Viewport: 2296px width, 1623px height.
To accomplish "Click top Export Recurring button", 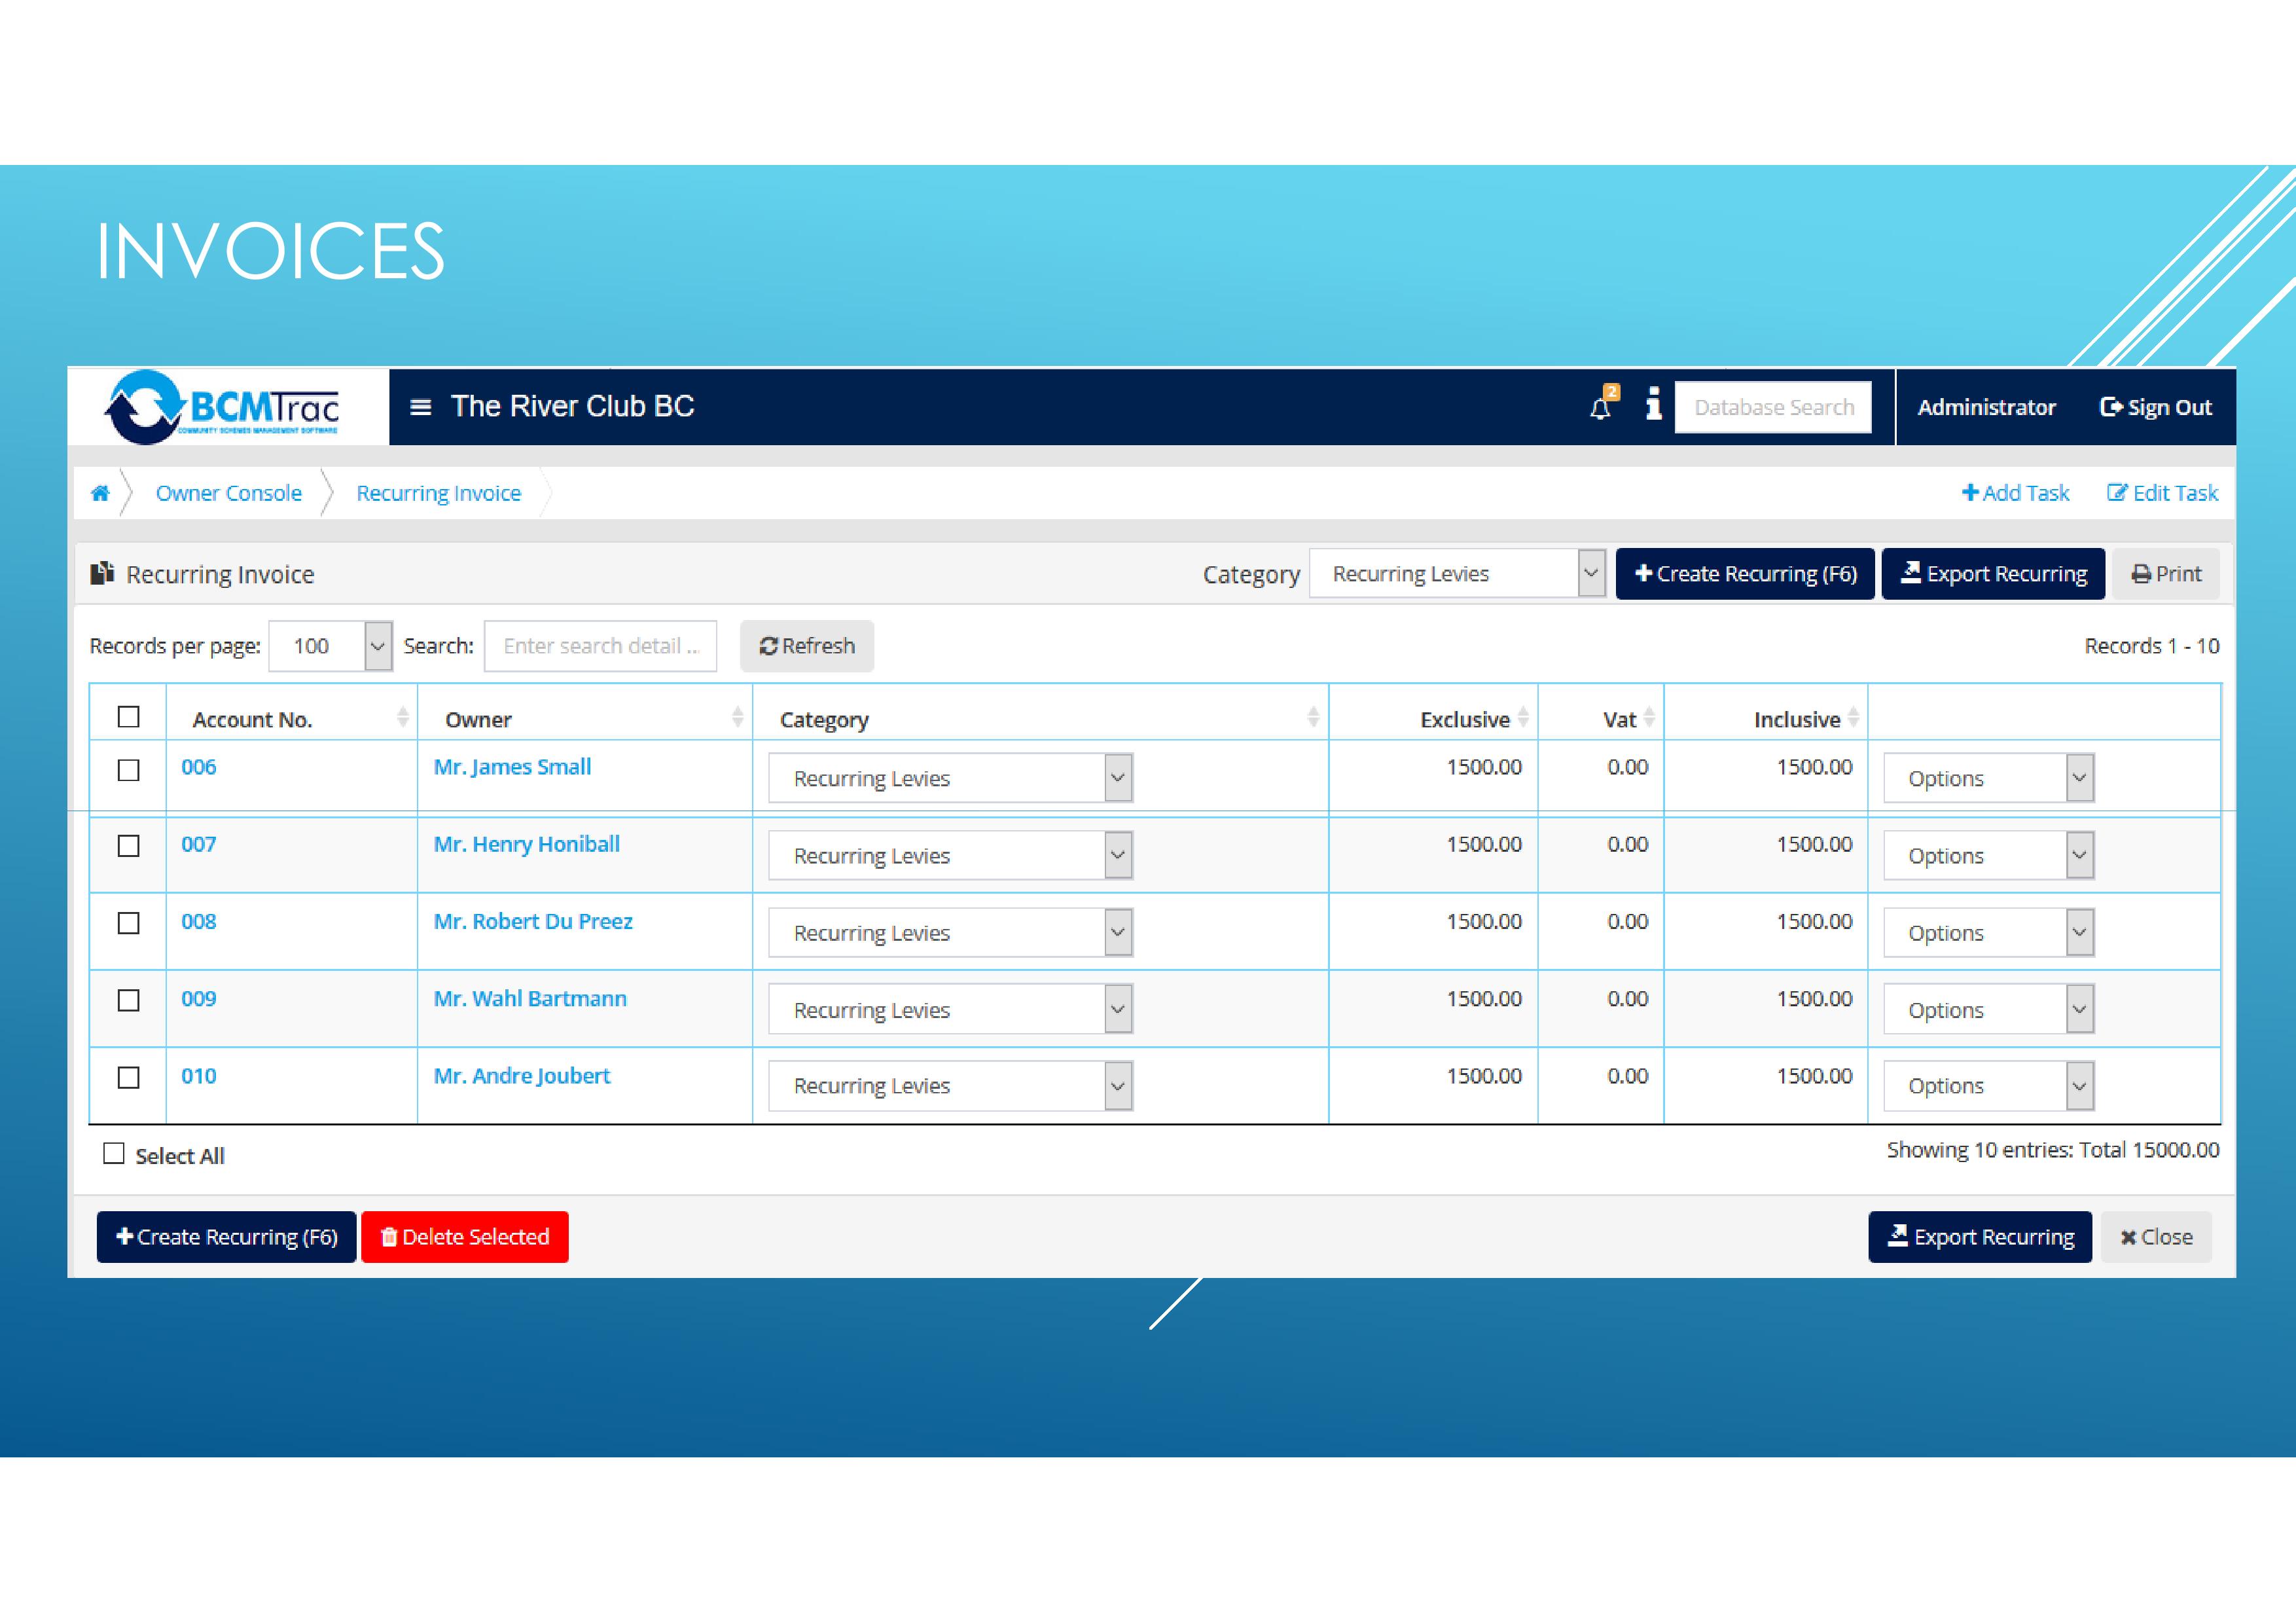I will click(1993, 574).
